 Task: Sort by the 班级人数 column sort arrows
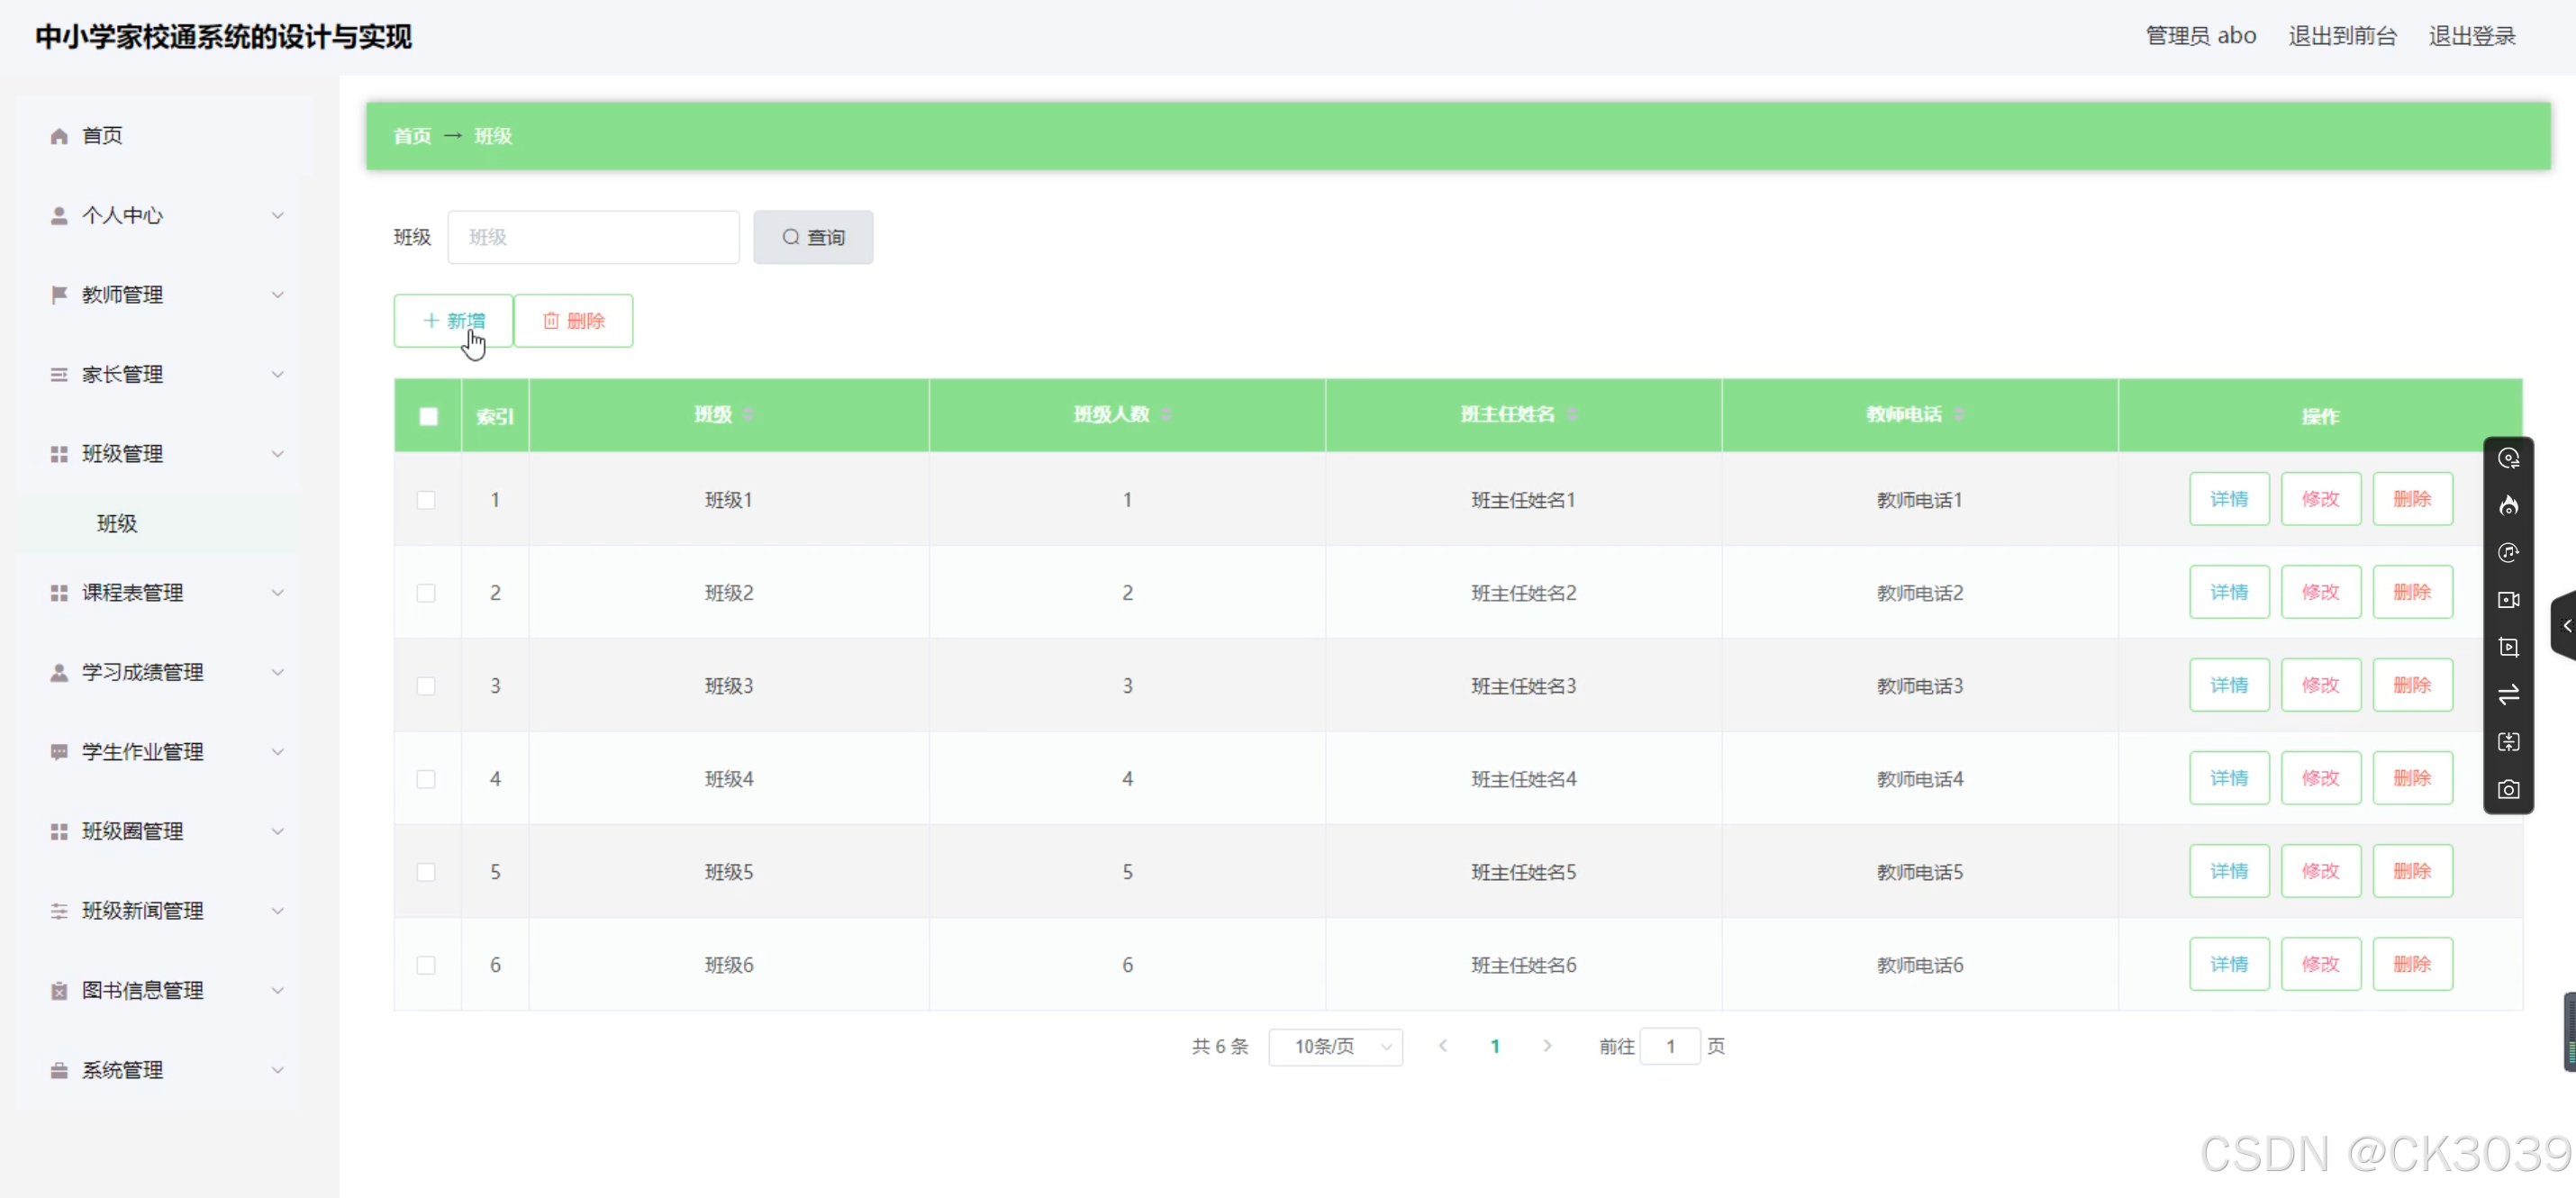[x=1166, y=415]
